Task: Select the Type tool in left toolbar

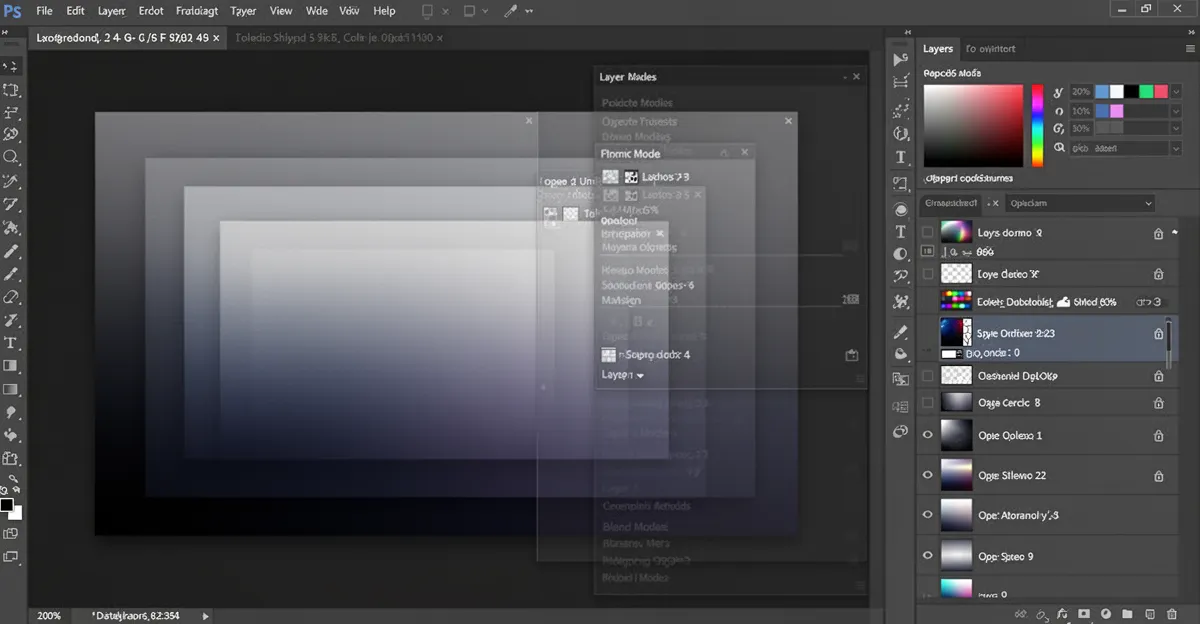Action: (x=11, y=343)
